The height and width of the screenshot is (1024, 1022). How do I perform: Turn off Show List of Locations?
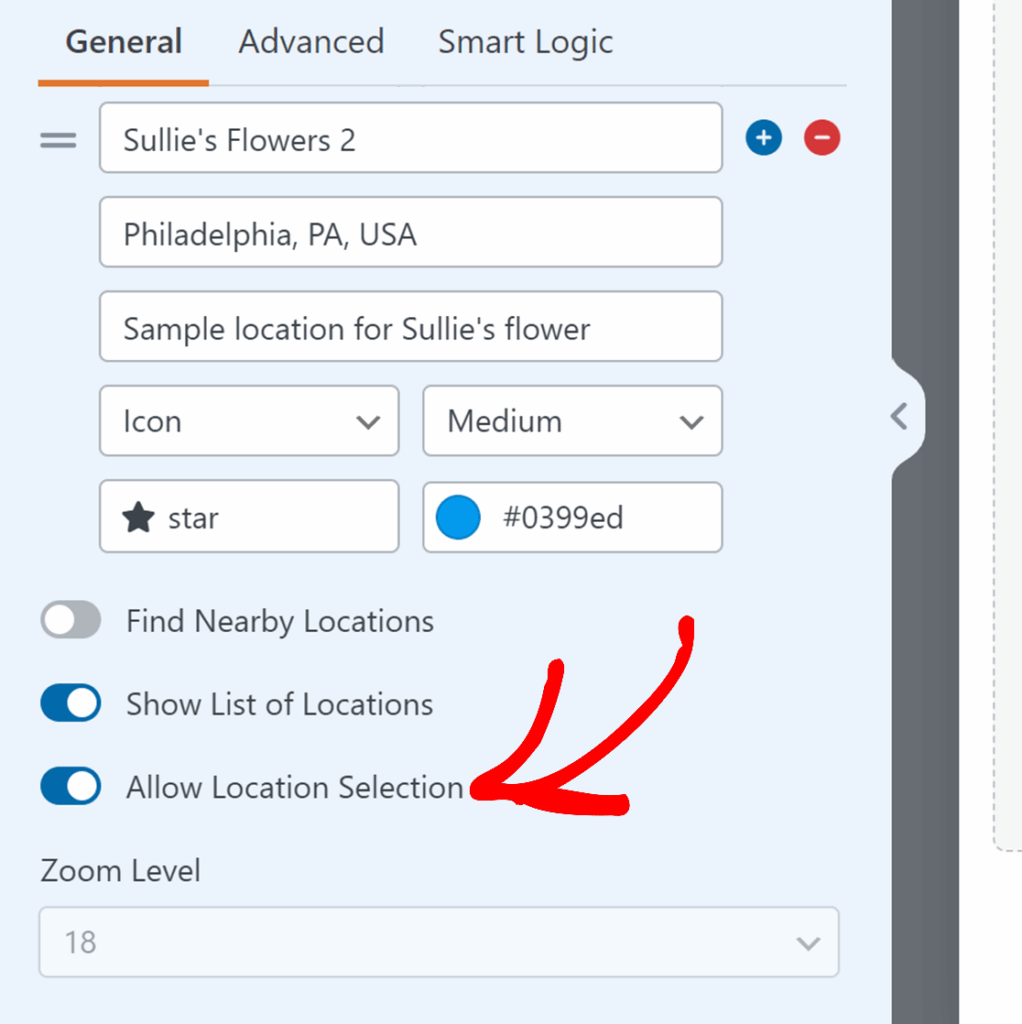click(71, 704)
